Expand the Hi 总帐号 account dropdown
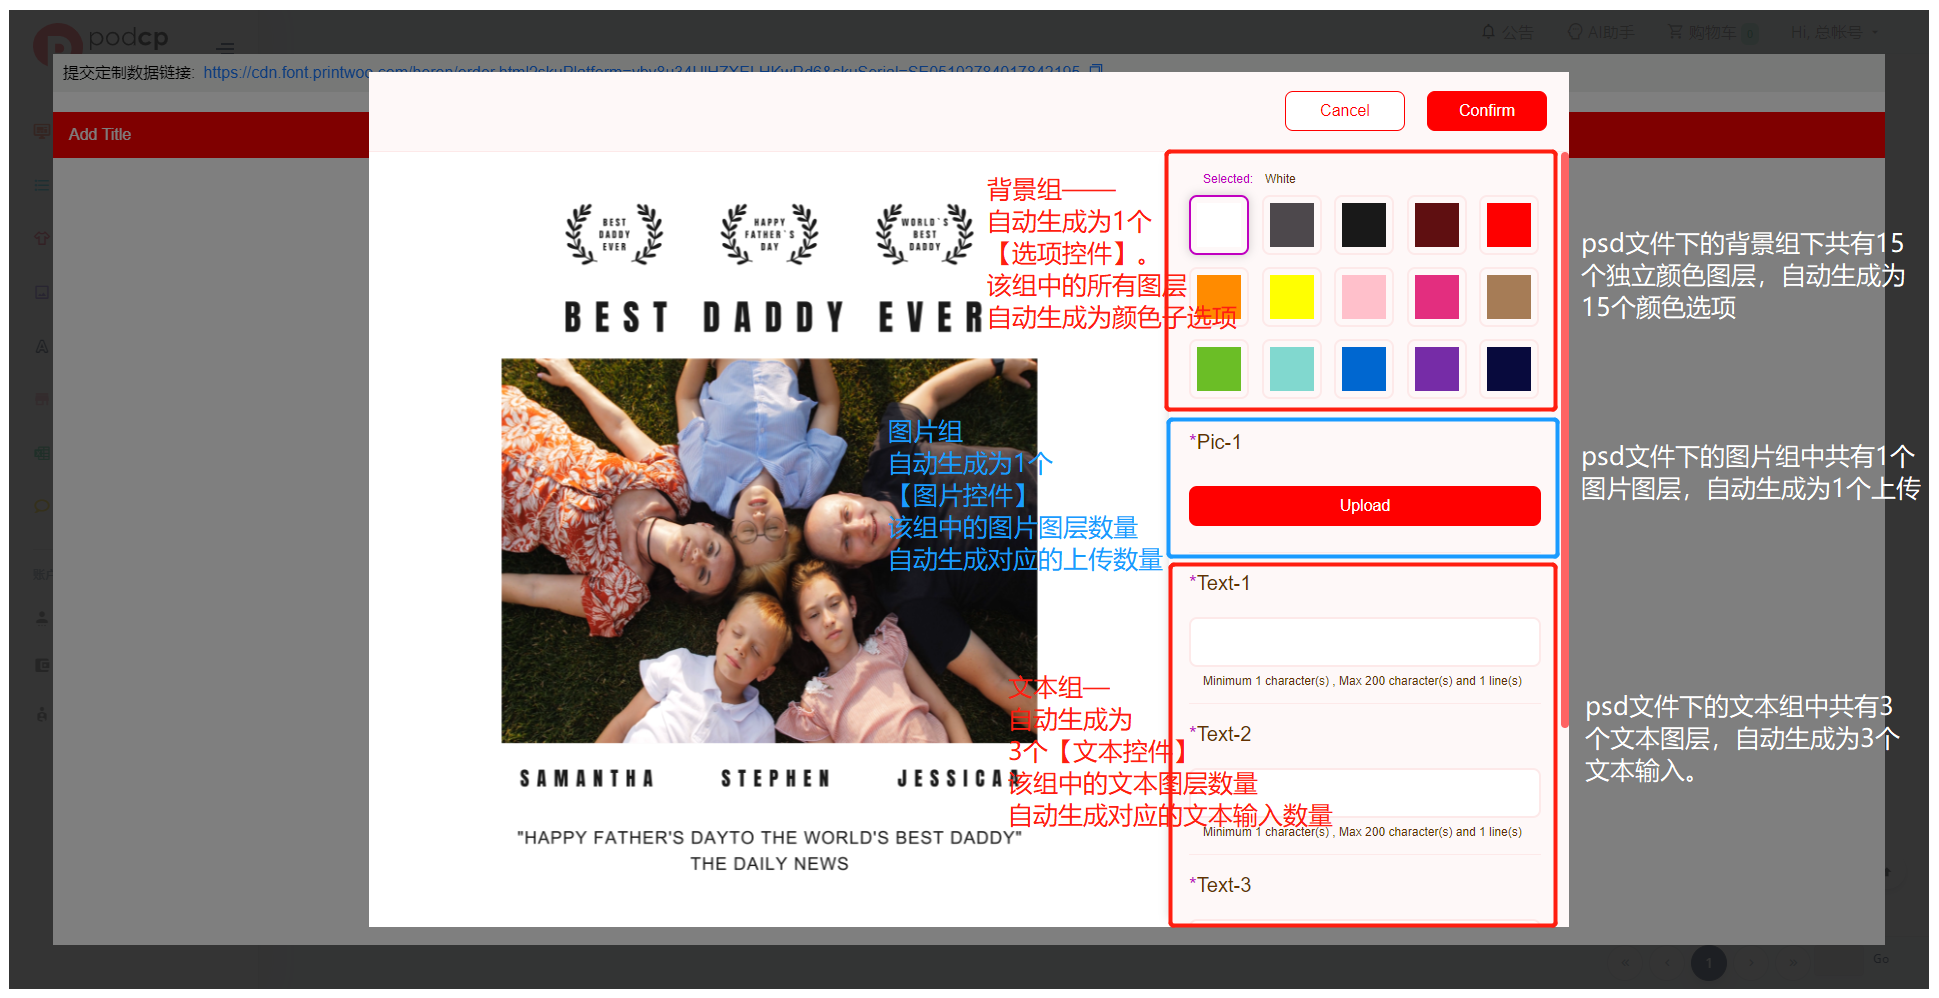The height and width of the screenshot is (998, 1939). (1834, 33)
